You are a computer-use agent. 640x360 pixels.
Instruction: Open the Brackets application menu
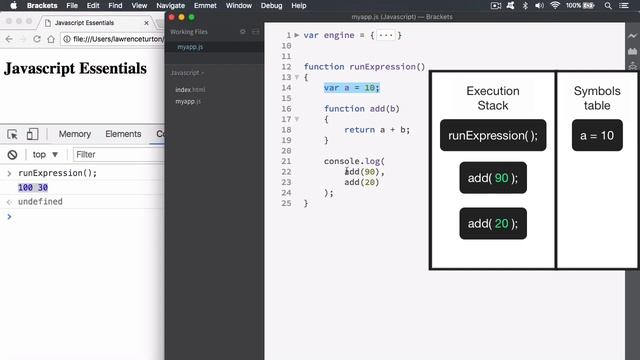pyautogui.click(x=42, y=6)
